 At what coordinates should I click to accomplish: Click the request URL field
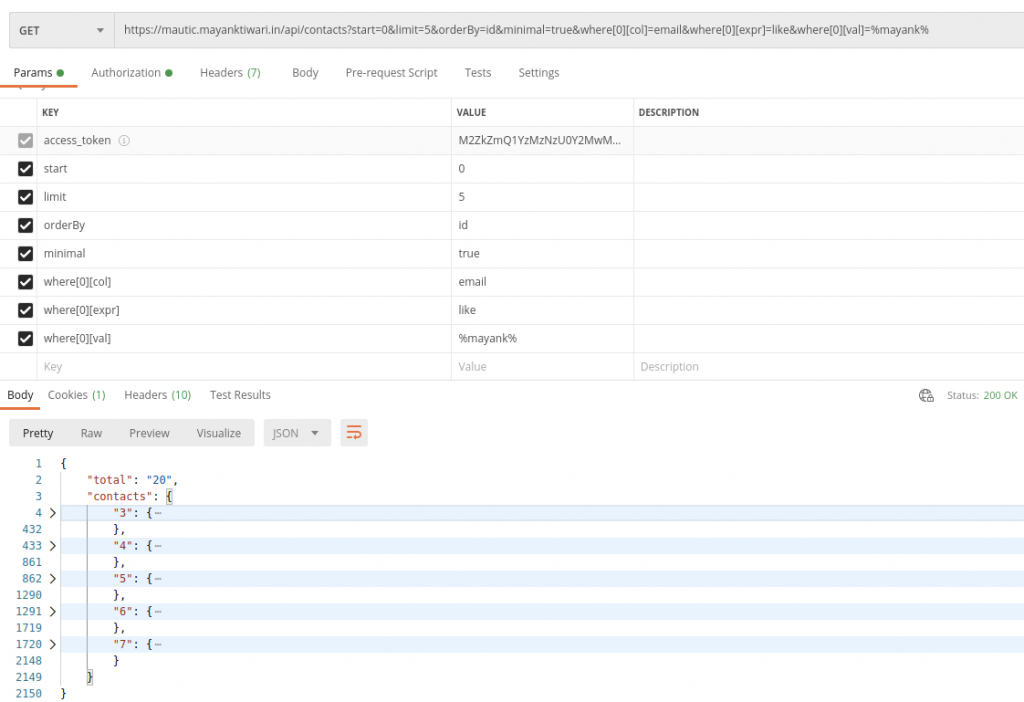point(569,30)
